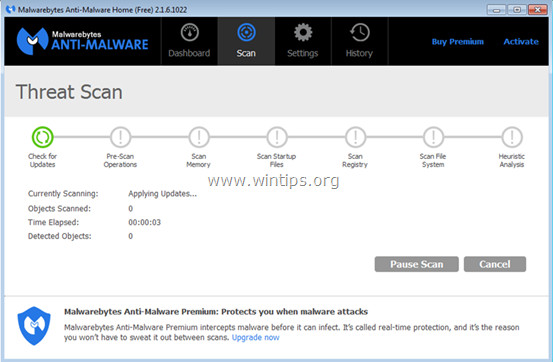Viewport: 553px width, 362px height.
Task: Pause the scan with Pause Scan
Action: point(417,264)
